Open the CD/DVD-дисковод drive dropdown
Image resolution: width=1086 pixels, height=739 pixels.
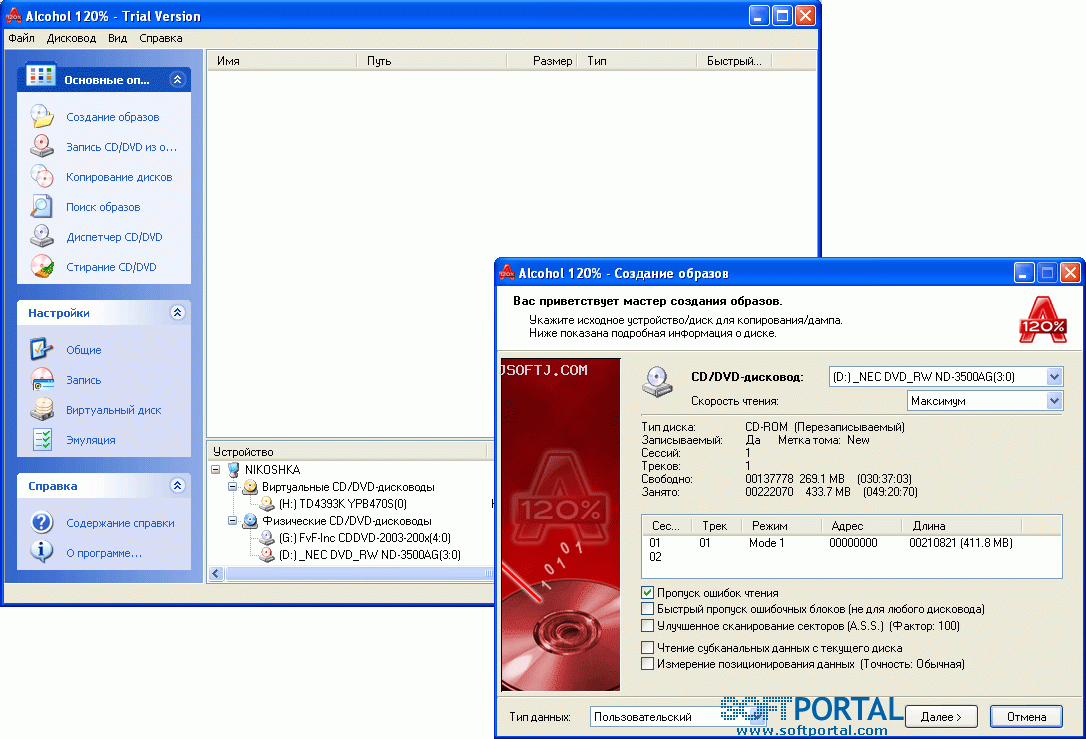pyautogui.click(x=1054, y=377)
